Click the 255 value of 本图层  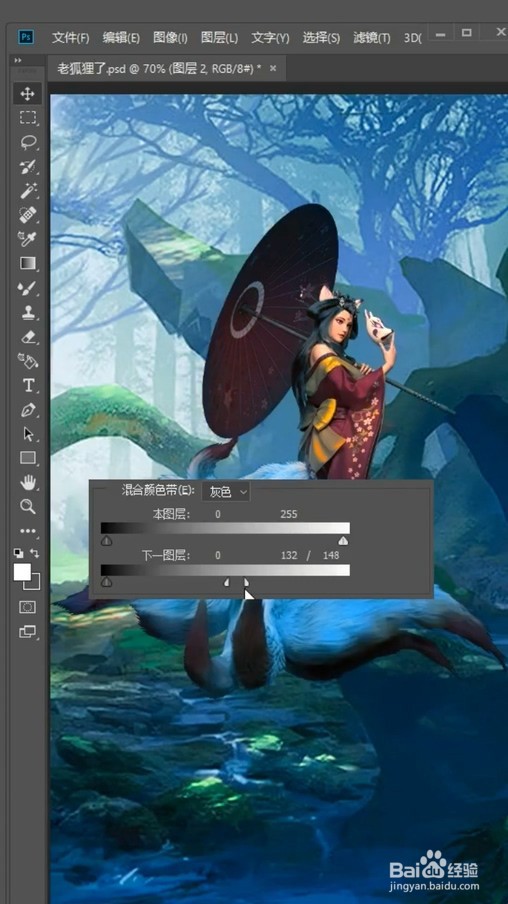click(288, 514)
